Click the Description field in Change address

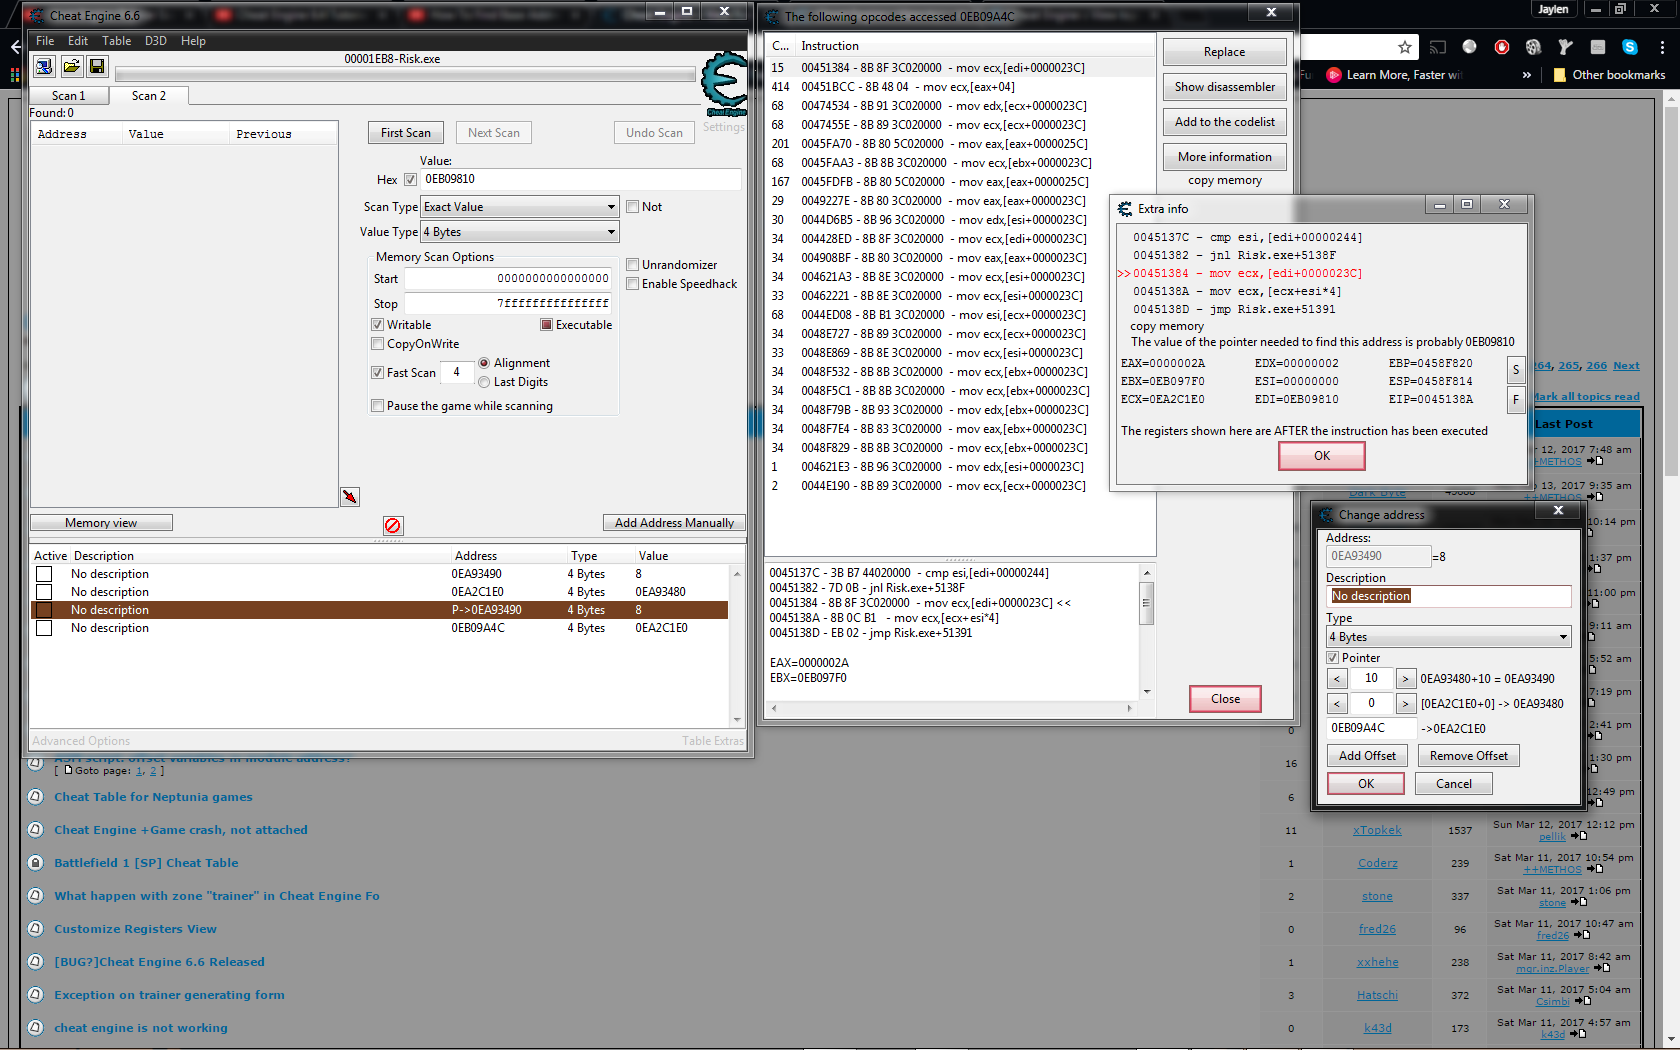tap(1449, 596)
